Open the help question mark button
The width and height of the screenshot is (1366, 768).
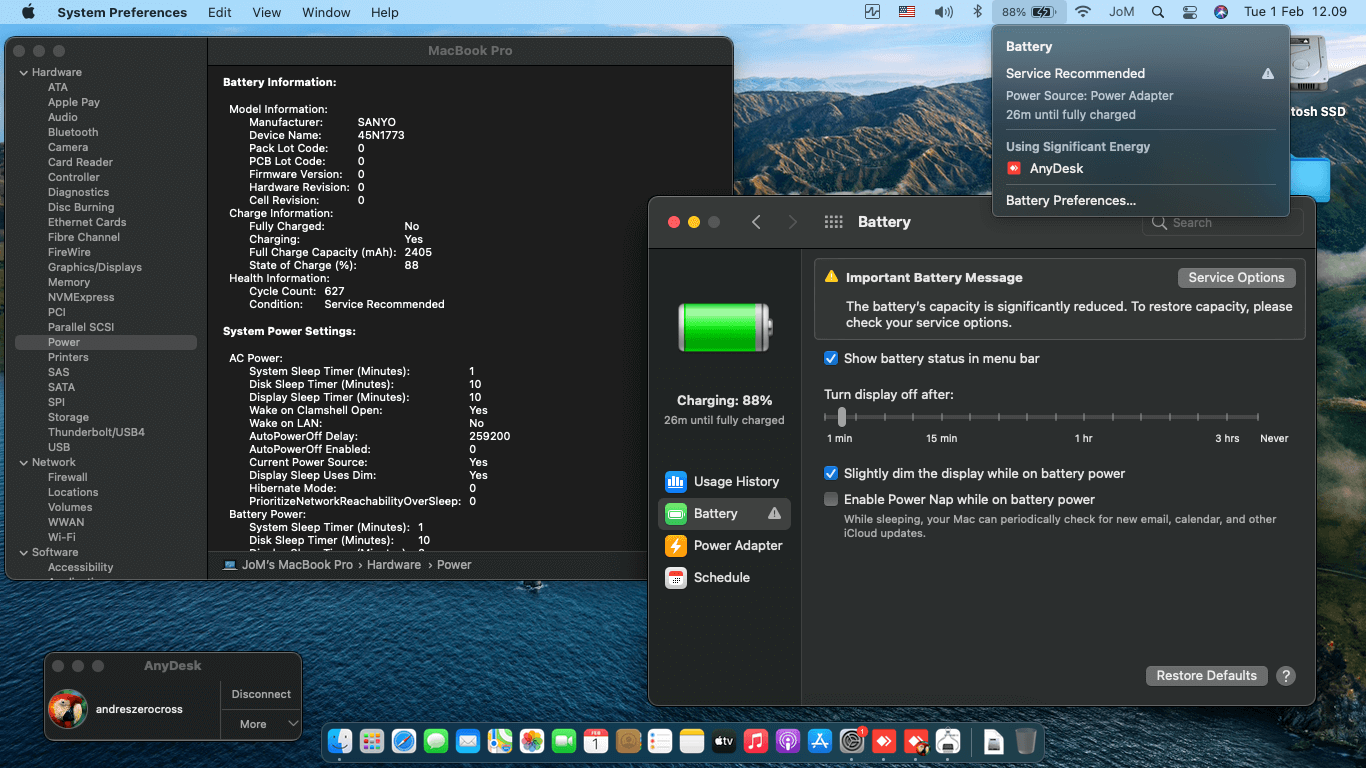click(x=1286, y=676)
